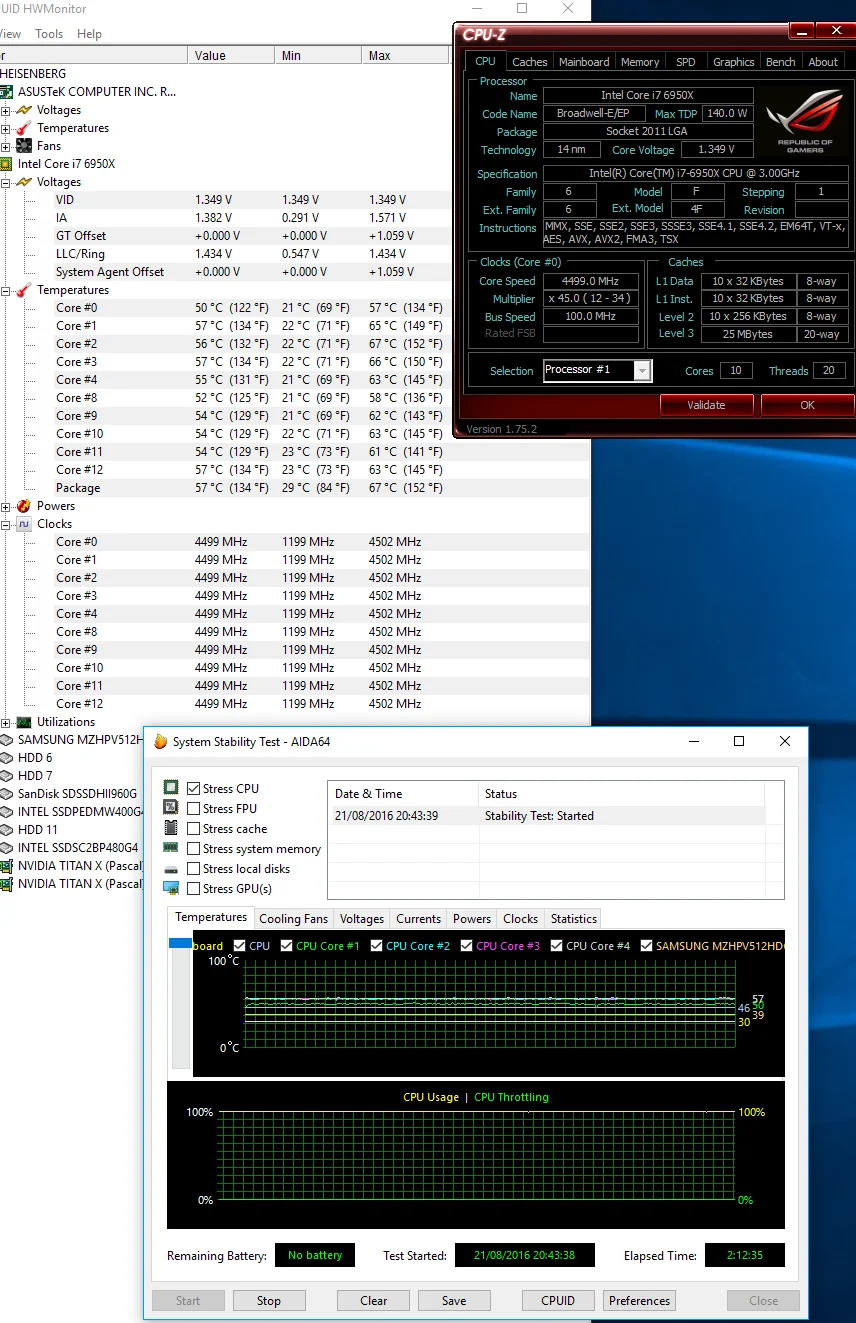The image size is (856, 1323).
Task: Toggle the CPU Core #1 graph checkbox
Action: [x=287, y=946]
